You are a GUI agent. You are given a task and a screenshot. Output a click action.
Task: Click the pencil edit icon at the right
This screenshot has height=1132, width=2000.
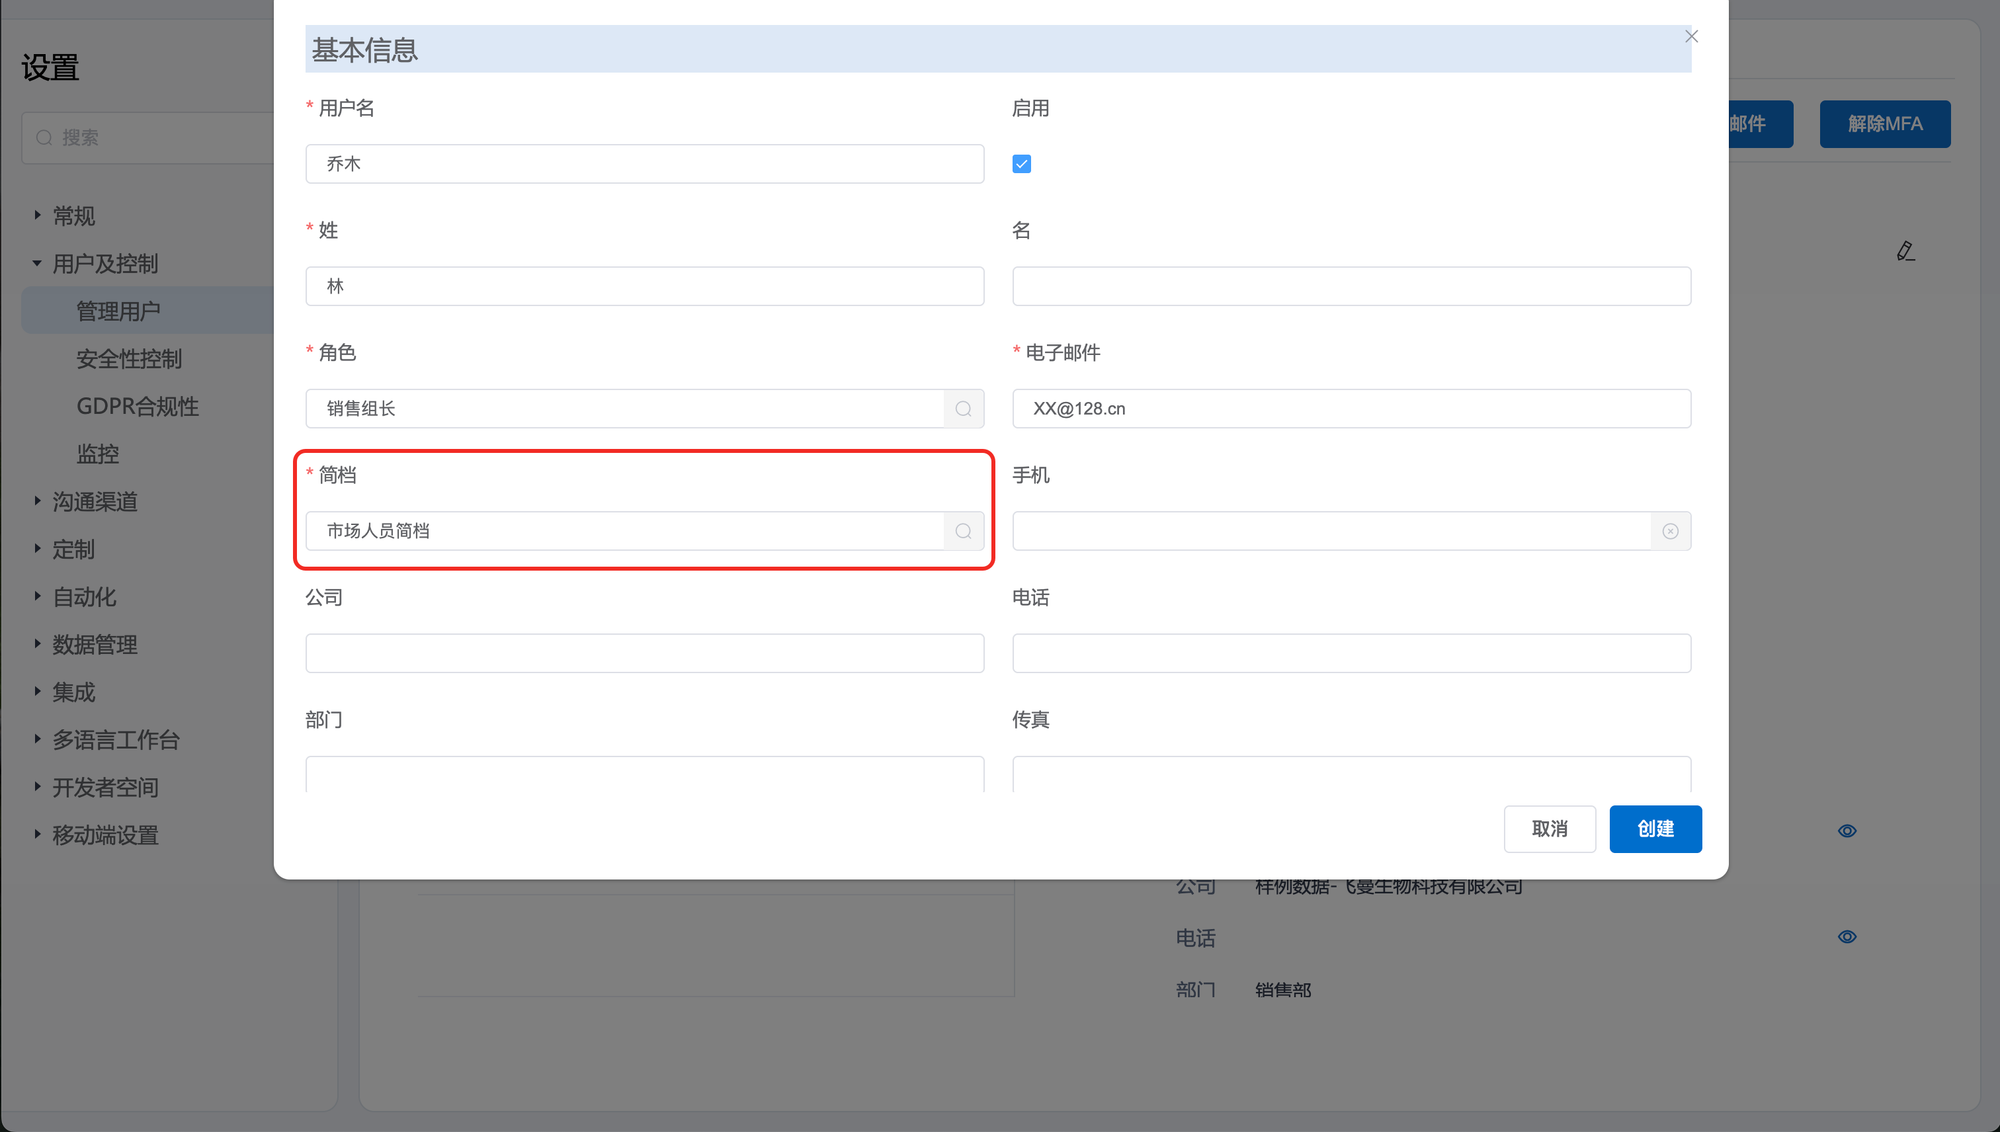coord(1905,251)
